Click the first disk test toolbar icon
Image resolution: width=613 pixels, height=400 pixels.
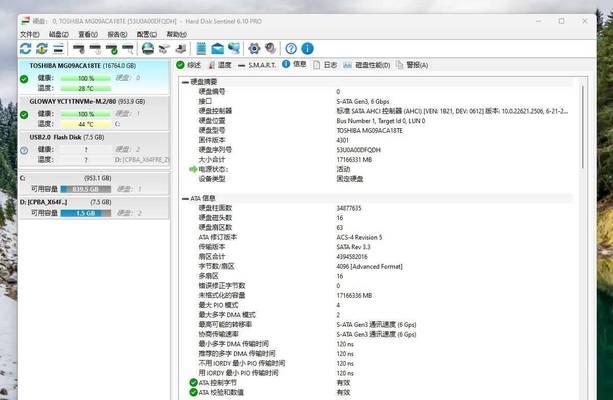point(79,49)
